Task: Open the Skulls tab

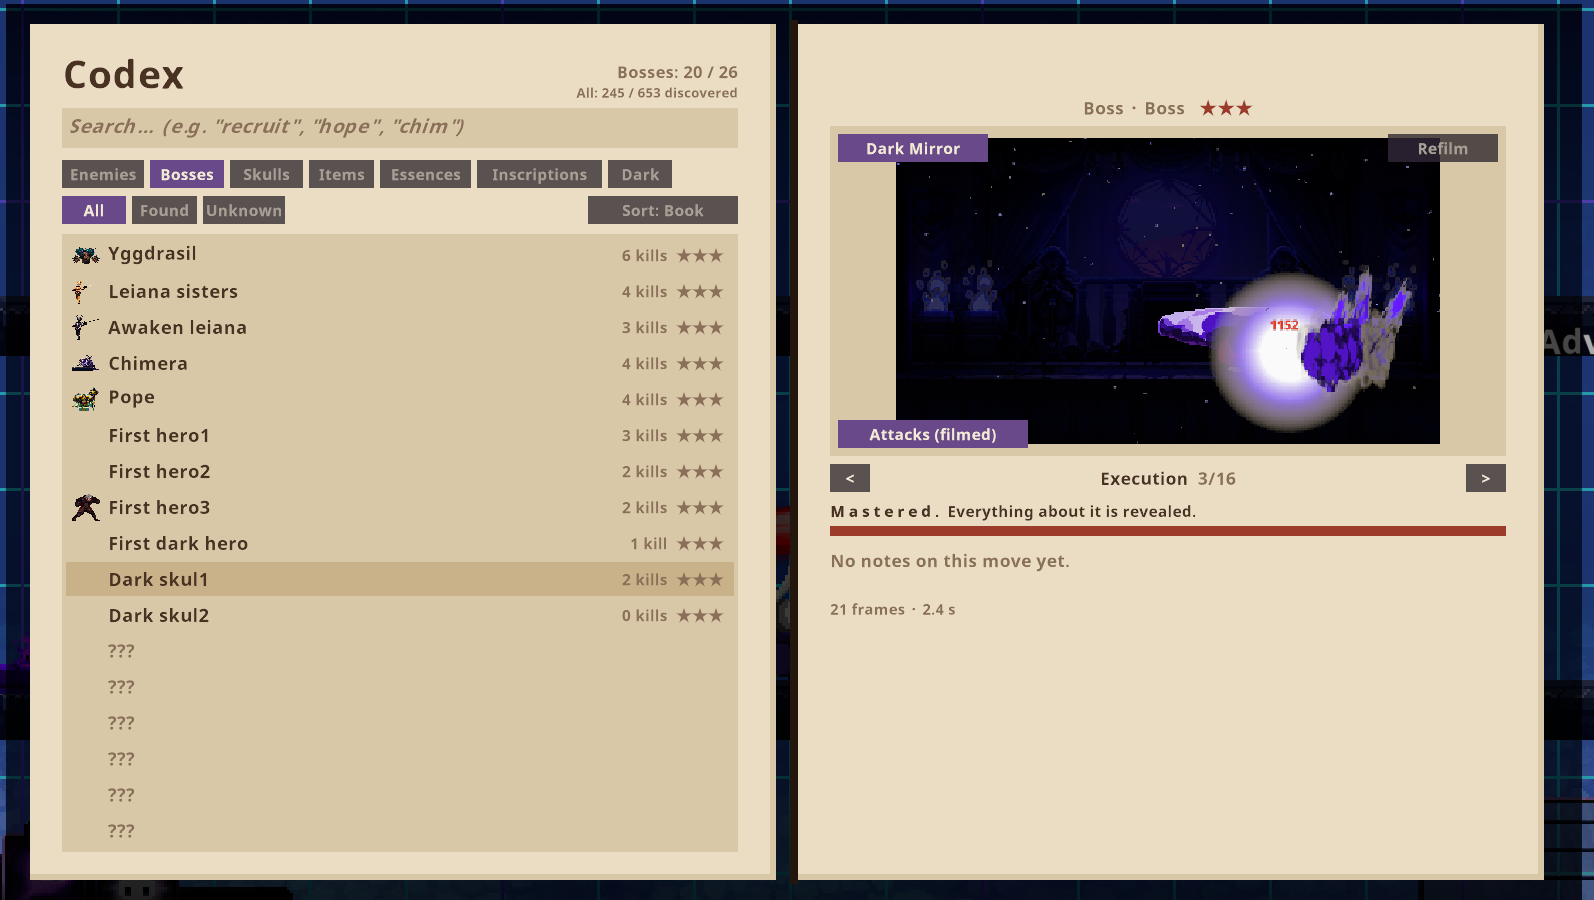Action: point(266,174)
